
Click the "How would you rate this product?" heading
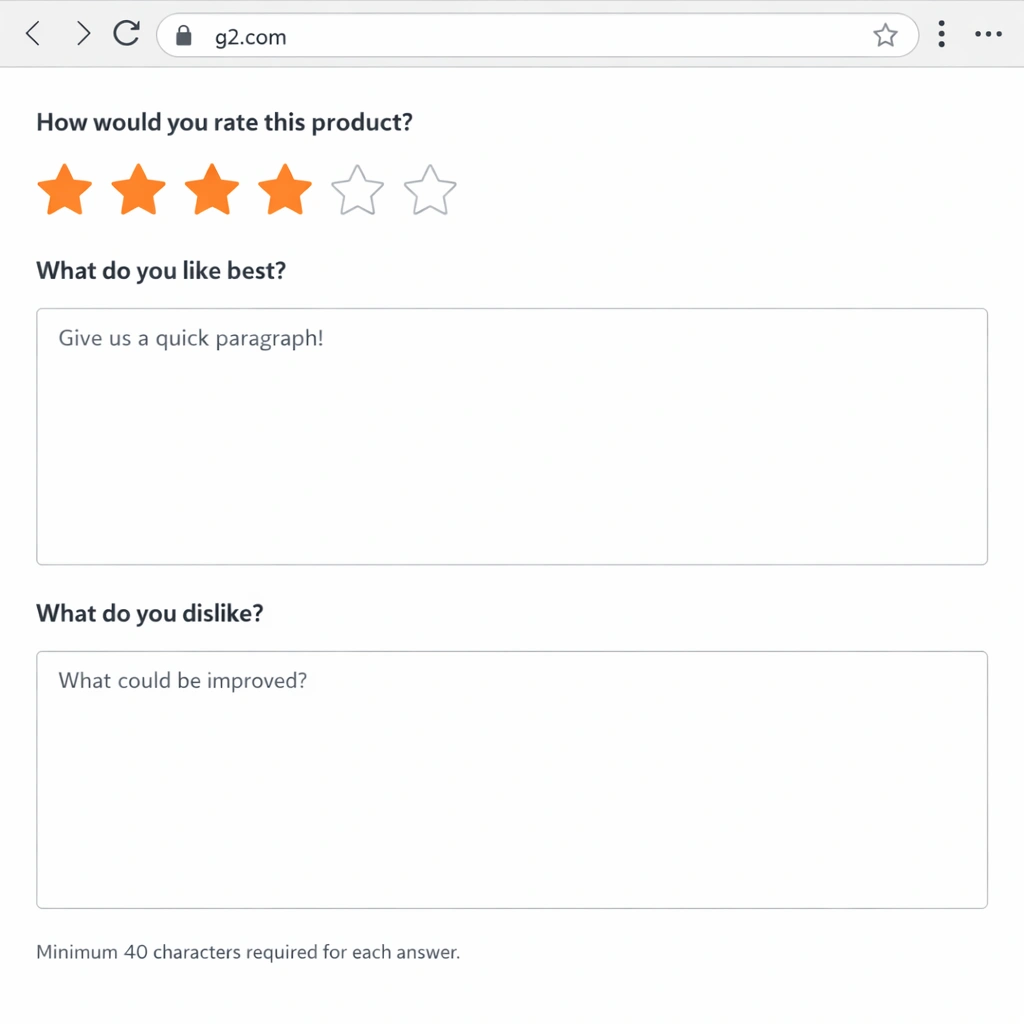[x=224, y=123]
